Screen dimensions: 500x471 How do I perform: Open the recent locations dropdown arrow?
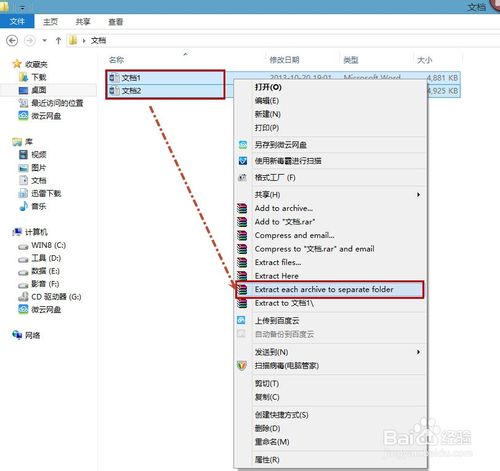pos(44,41)
